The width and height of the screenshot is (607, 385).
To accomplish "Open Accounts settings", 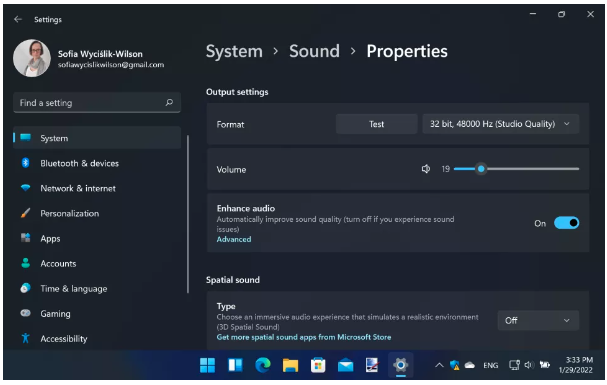I will pyautogui.click(x=97, y=264).
